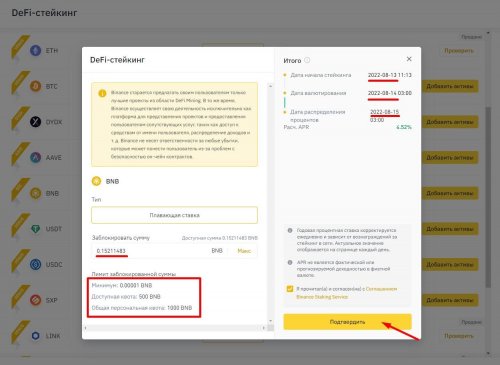
Task: Click the dialog horizontal scrollbar right arrow
Action: (x=264, y=328)
